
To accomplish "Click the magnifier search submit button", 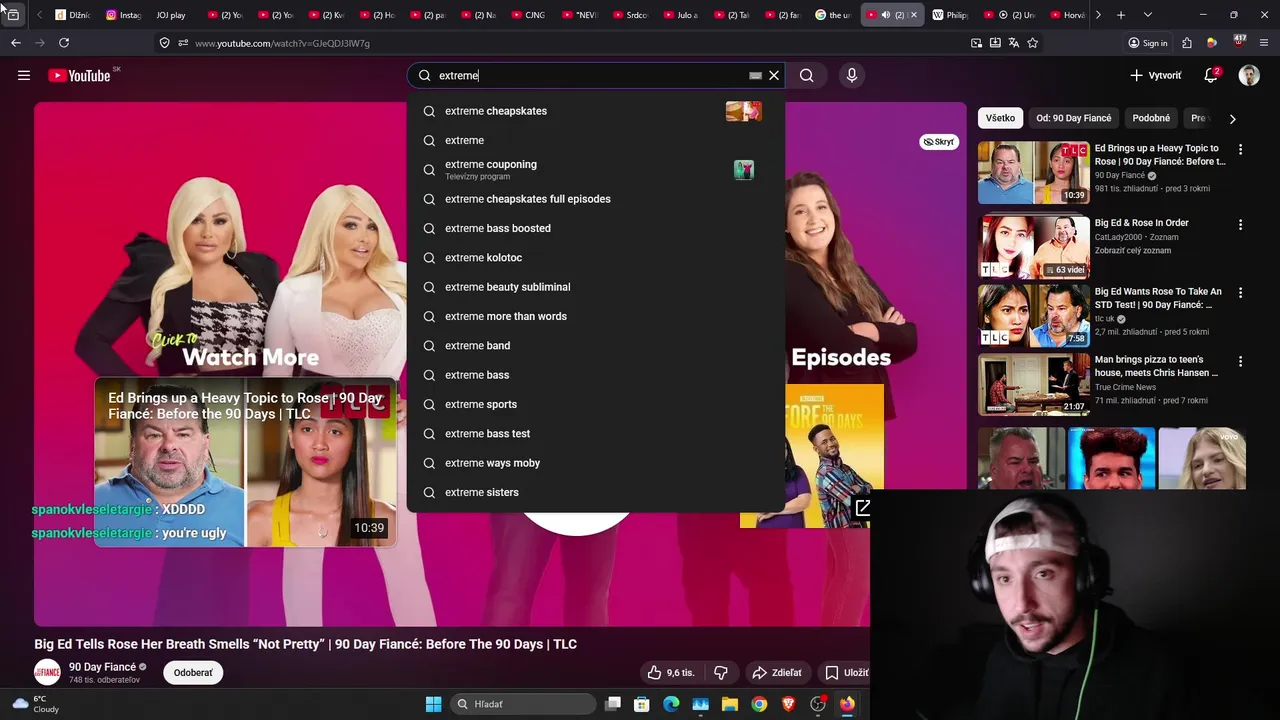I will coord(807,75).
